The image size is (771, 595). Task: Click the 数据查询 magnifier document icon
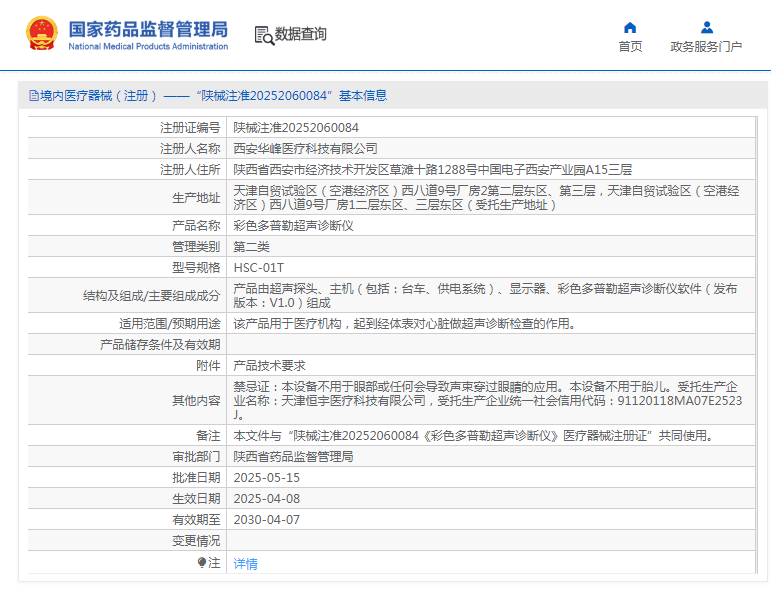tap(264, 35)
